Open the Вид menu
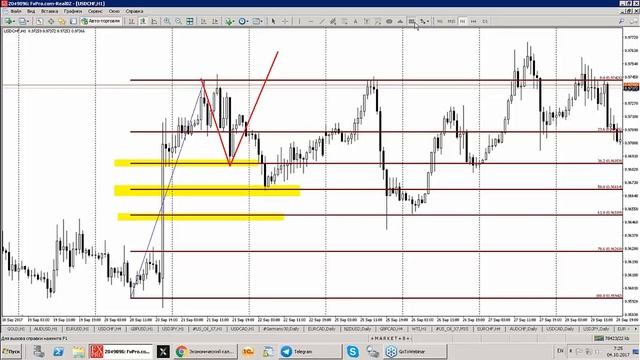This screenshot has width=640, height=360. [x=31, y=11]
